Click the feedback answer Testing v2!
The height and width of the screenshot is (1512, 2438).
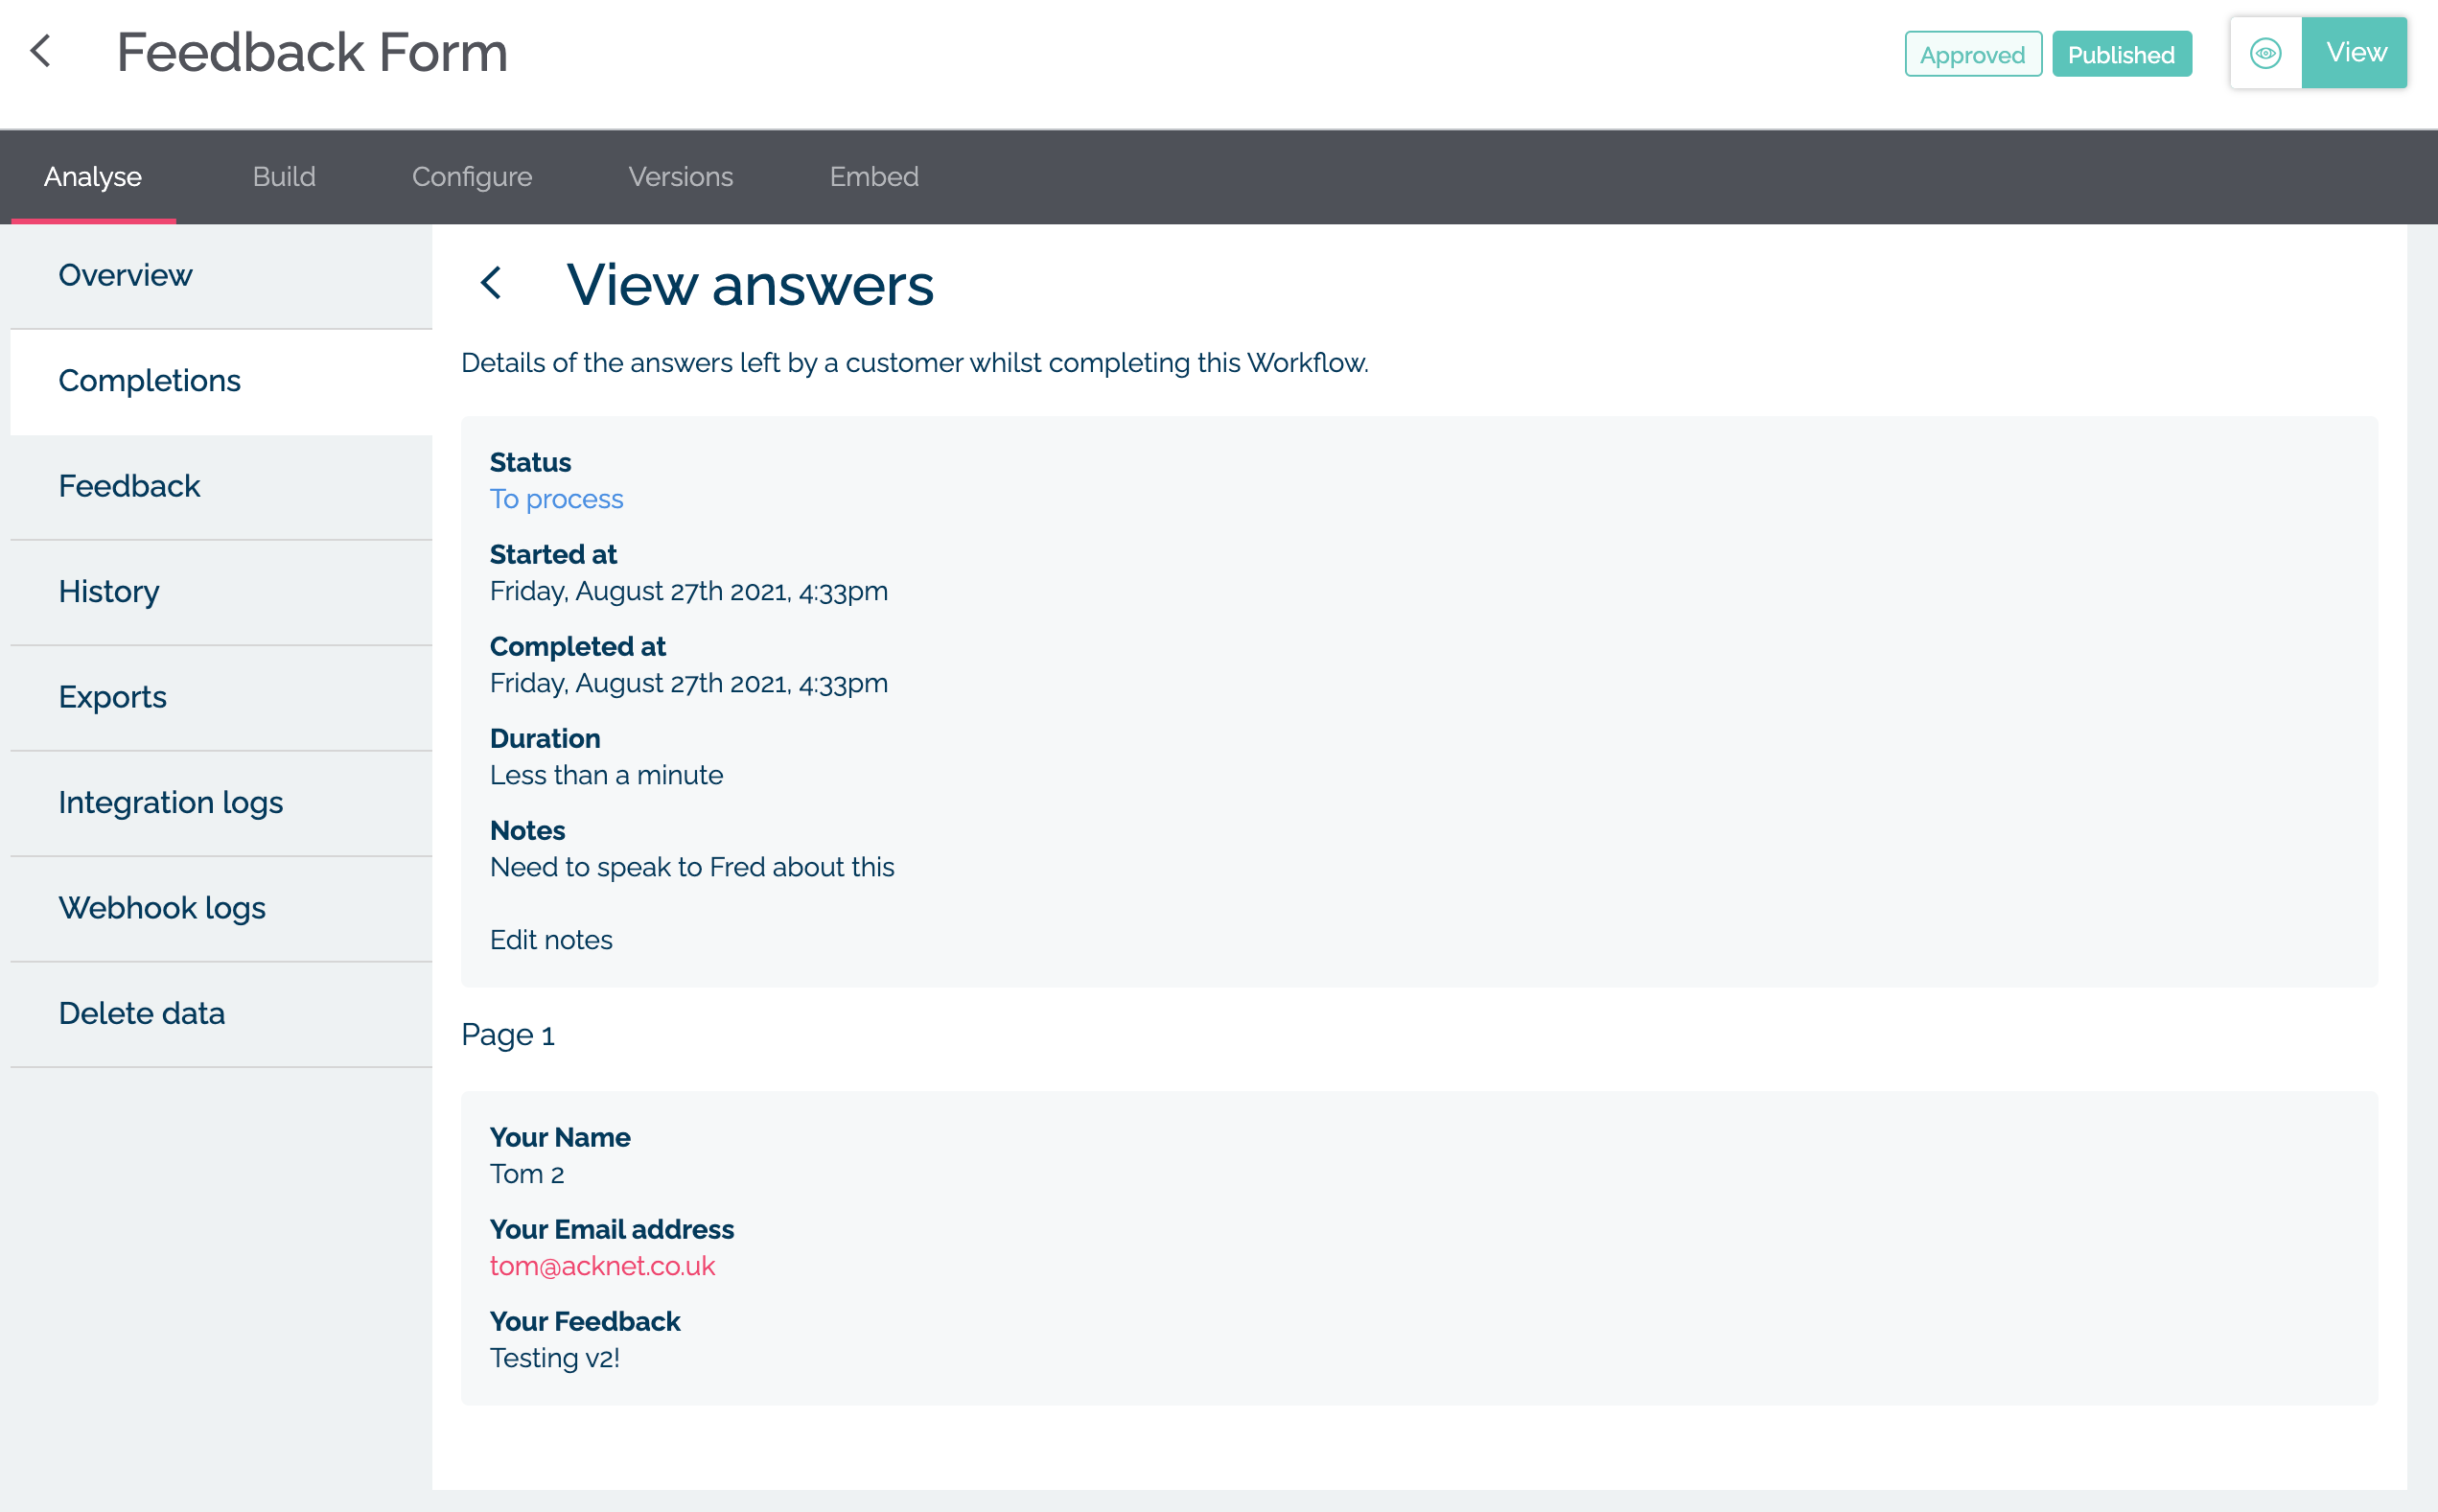pos(555,1358)
